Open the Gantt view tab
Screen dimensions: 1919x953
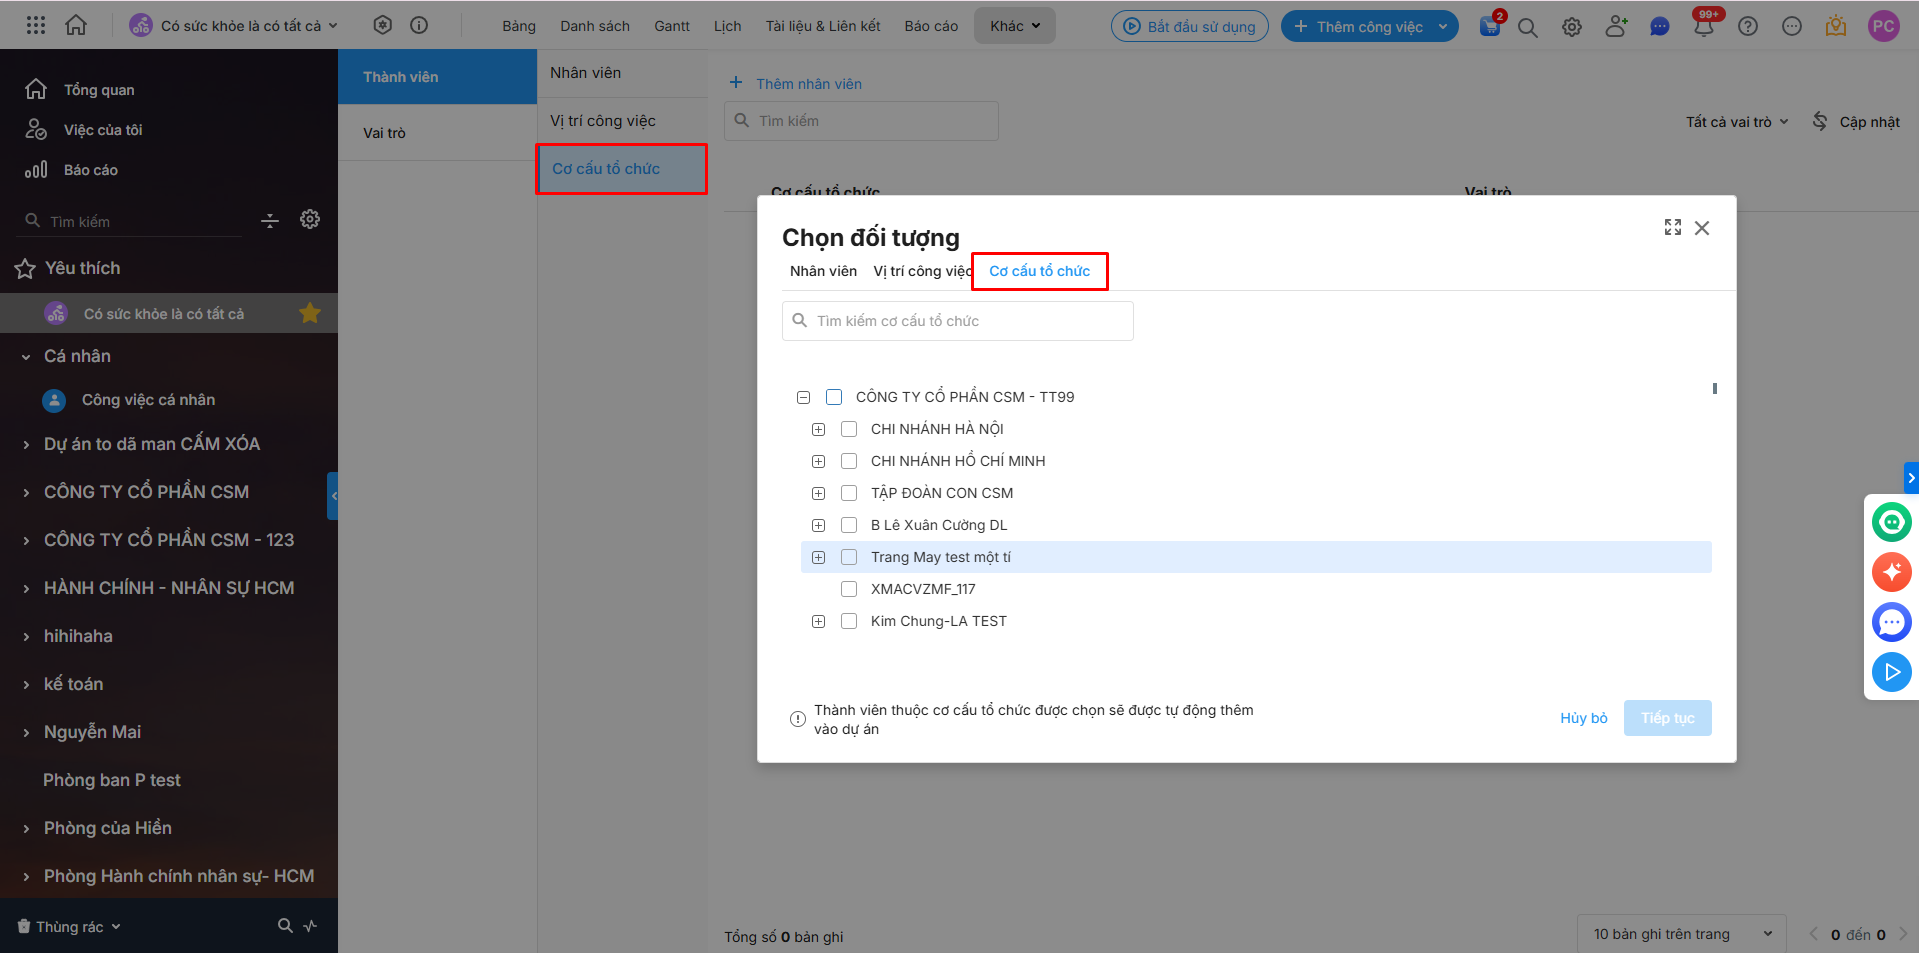[x=671, y=26]
